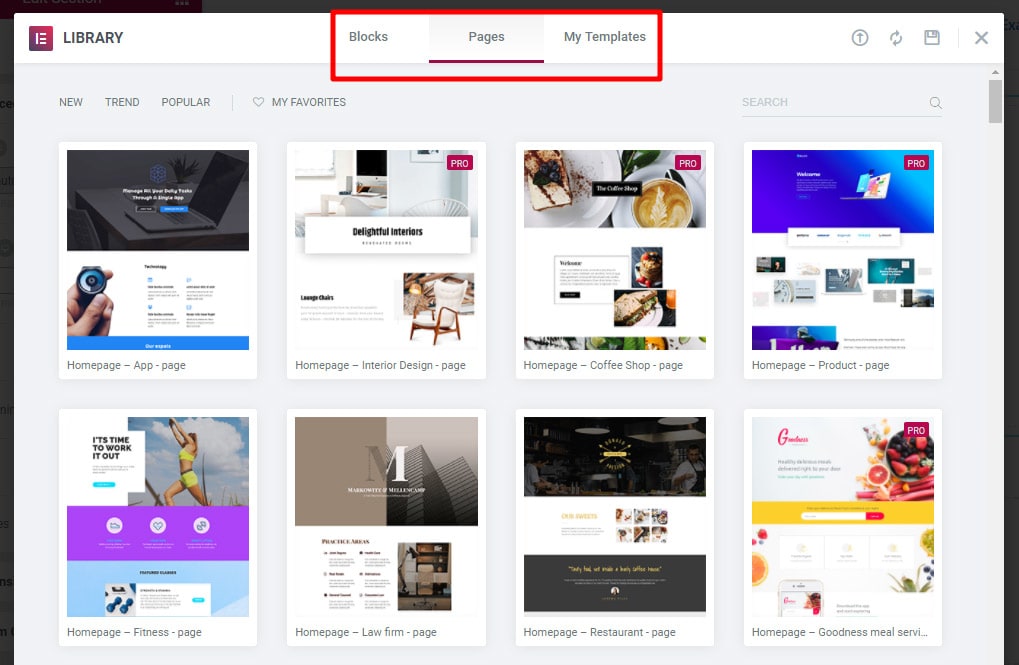Click the PRO badge on Interior Design
Screen dimensions: 1019x665
click(x=459, y=163)
